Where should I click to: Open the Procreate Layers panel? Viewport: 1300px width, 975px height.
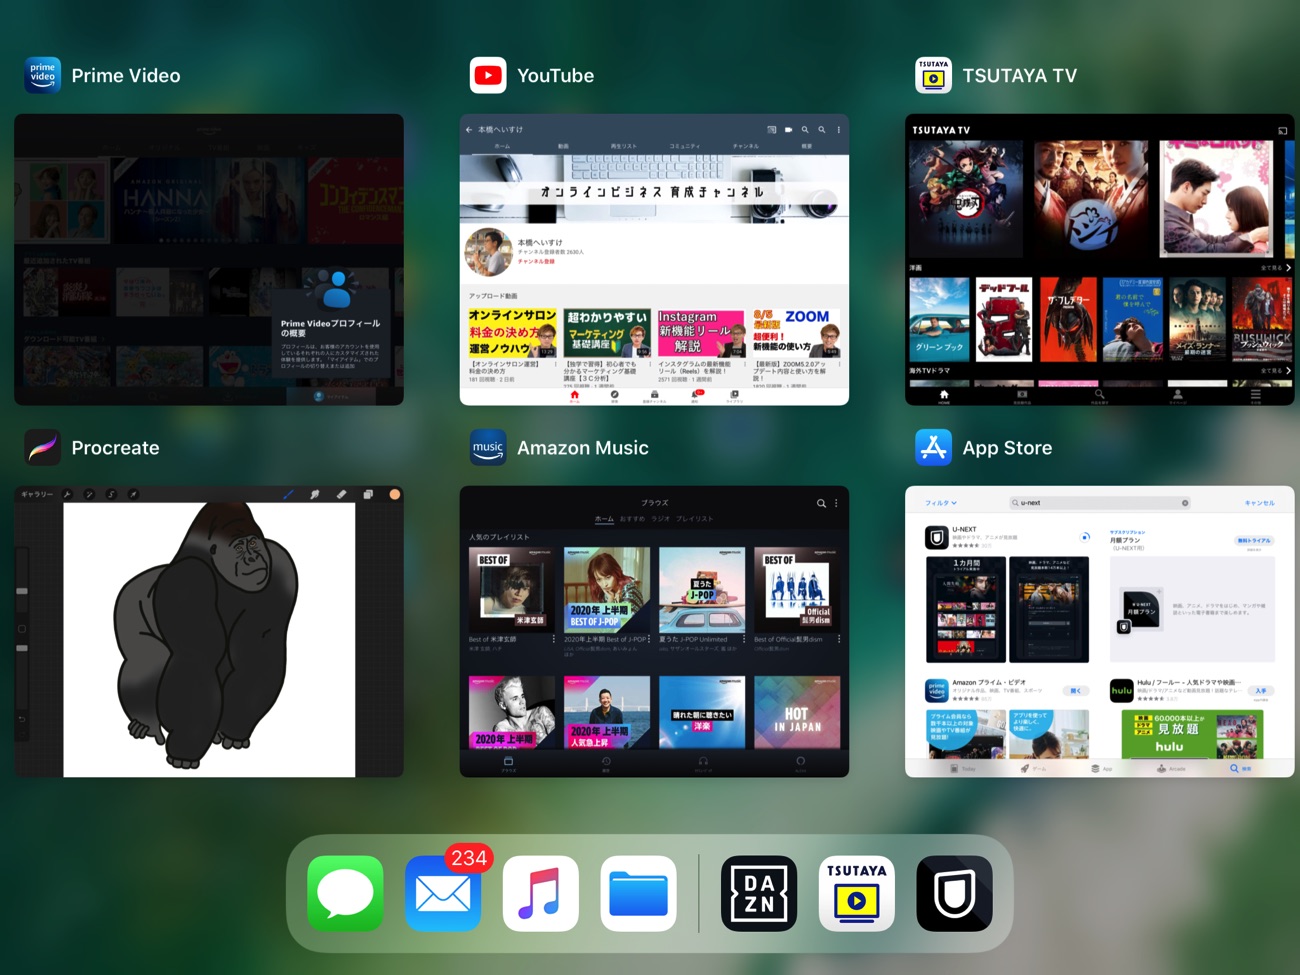pos(368,494)
